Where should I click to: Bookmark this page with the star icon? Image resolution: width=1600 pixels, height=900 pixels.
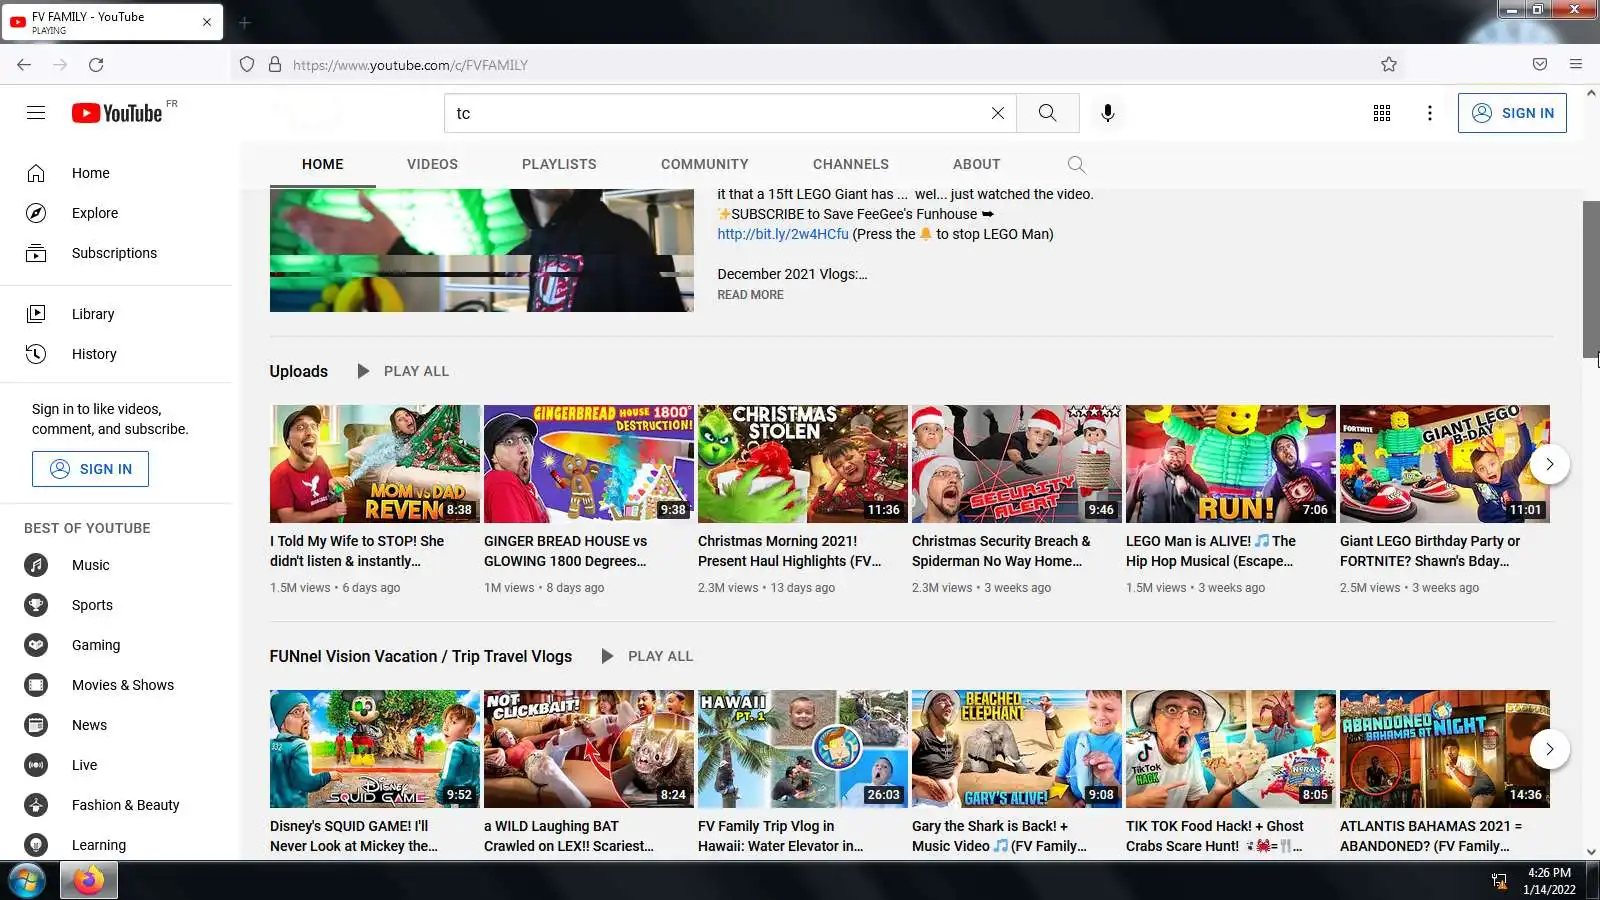pyautogui.click(x=1389, y=65)
